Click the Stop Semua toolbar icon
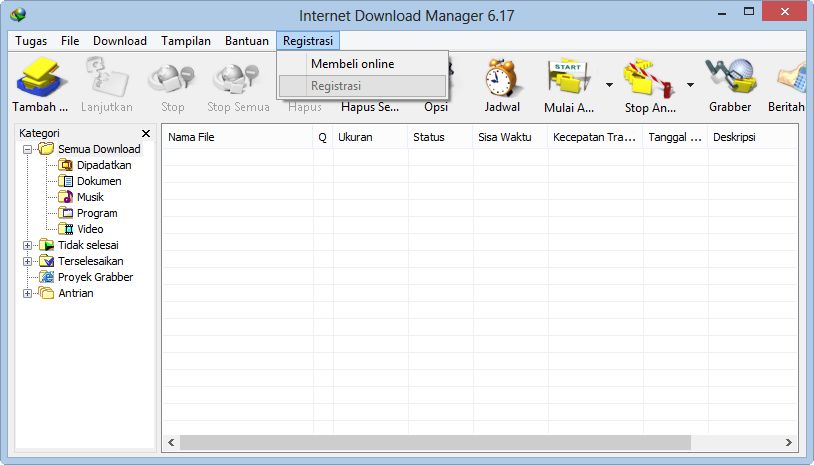 point(237,78)
